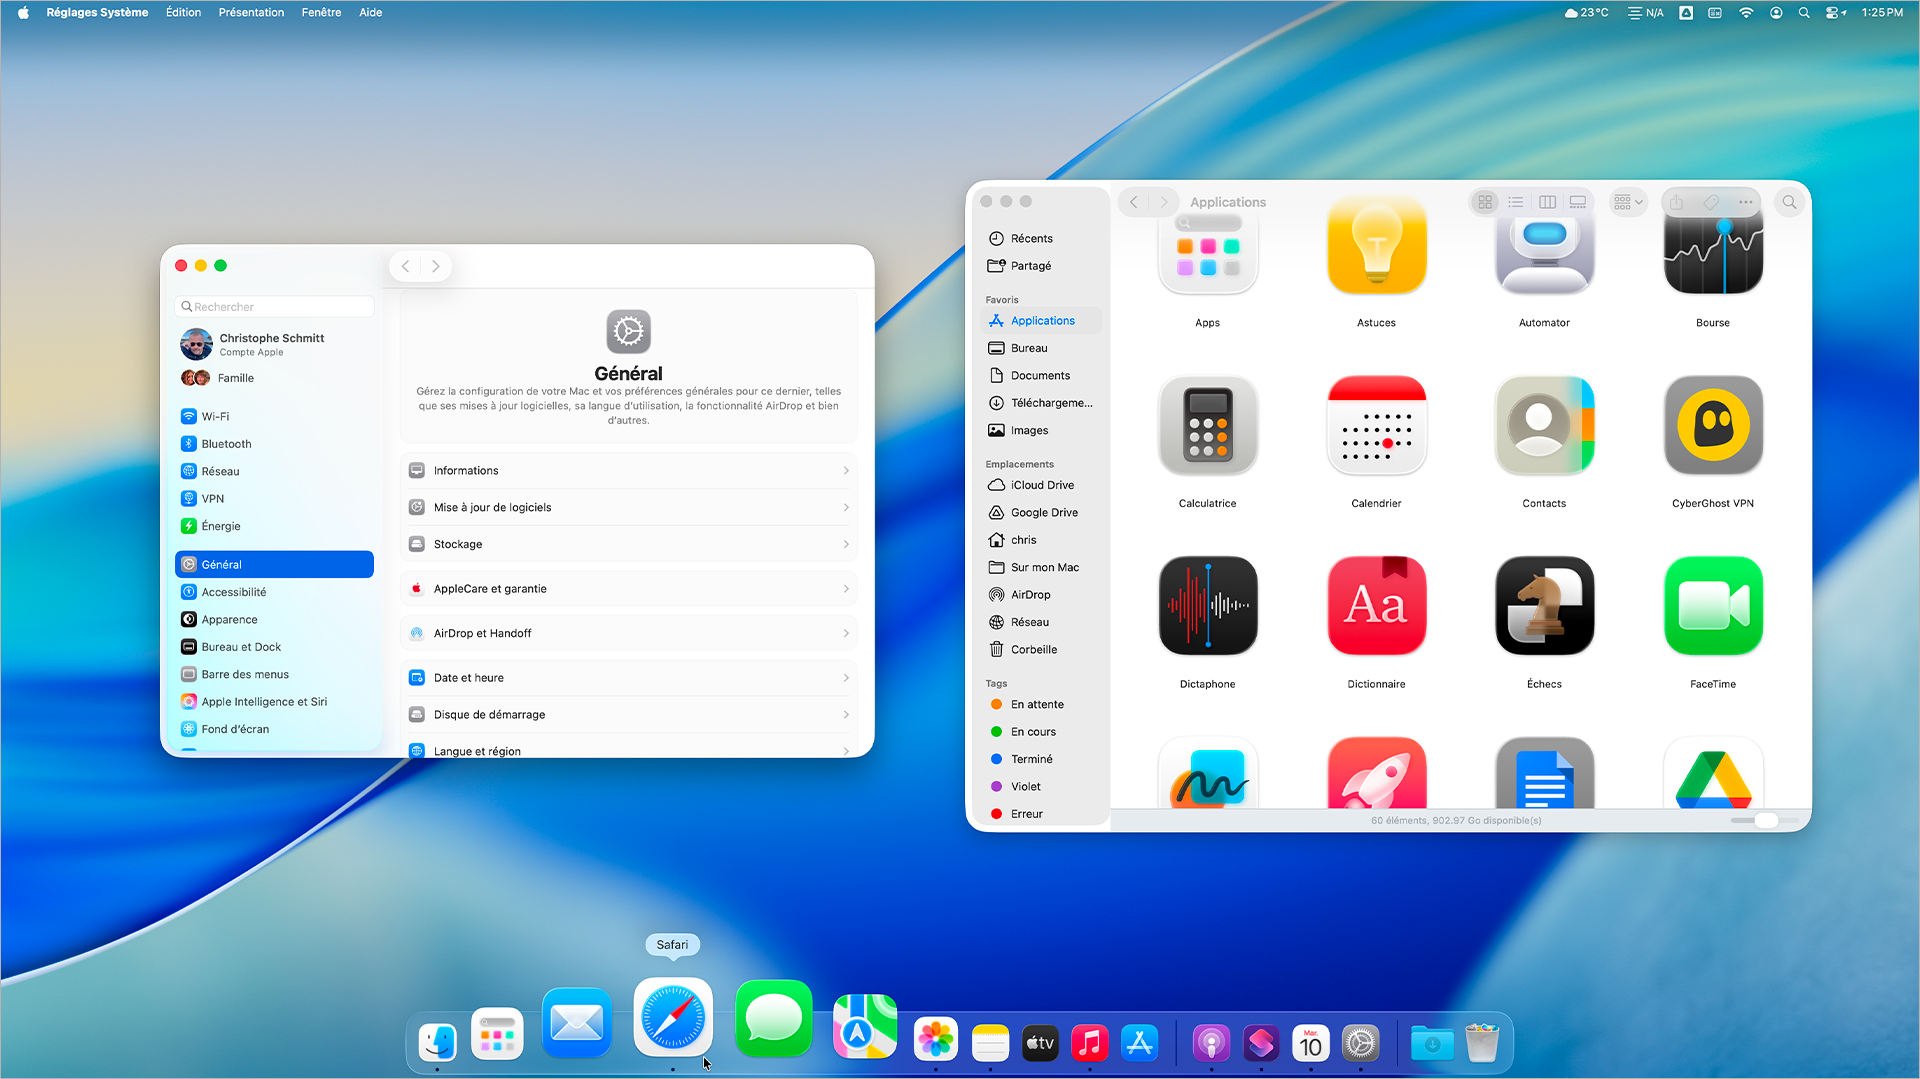Expand the Stockage settings row
This screenshot has height=1079, width=1920.
(628, 545)
